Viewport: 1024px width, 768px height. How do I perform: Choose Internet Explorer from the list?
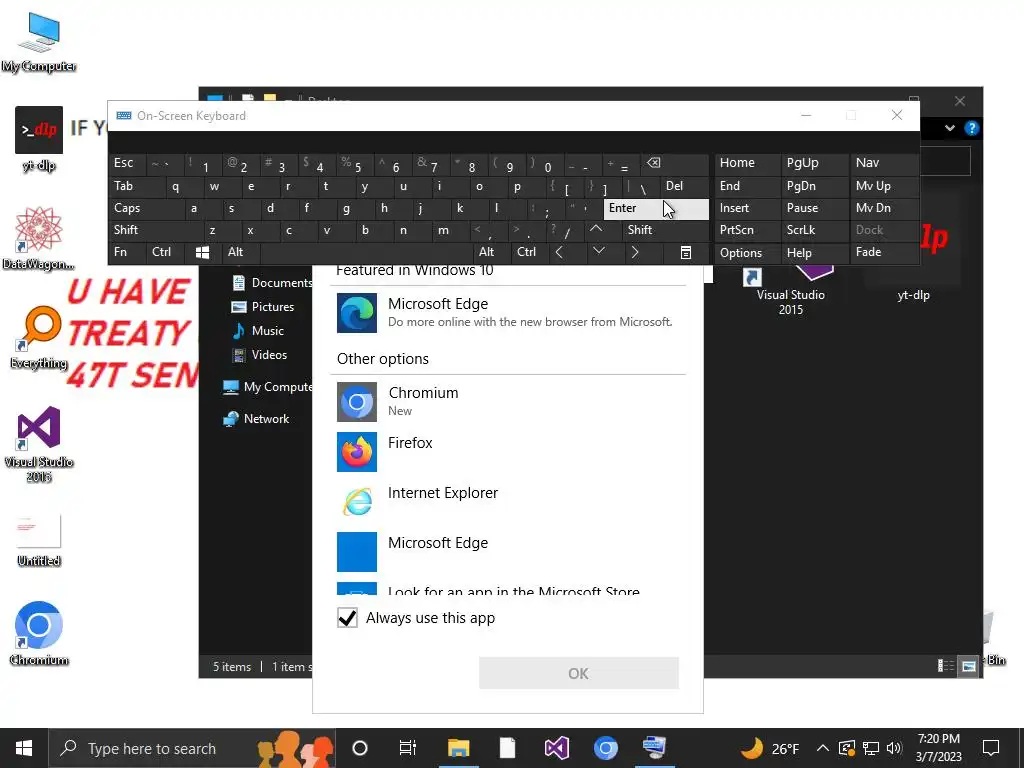508,502
